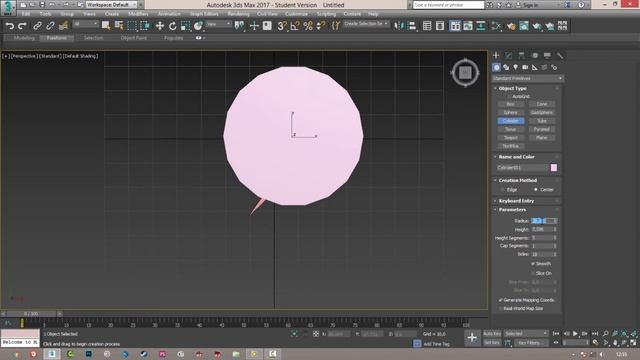Click the ViewCube in the viewport

(x=465, y=73)
